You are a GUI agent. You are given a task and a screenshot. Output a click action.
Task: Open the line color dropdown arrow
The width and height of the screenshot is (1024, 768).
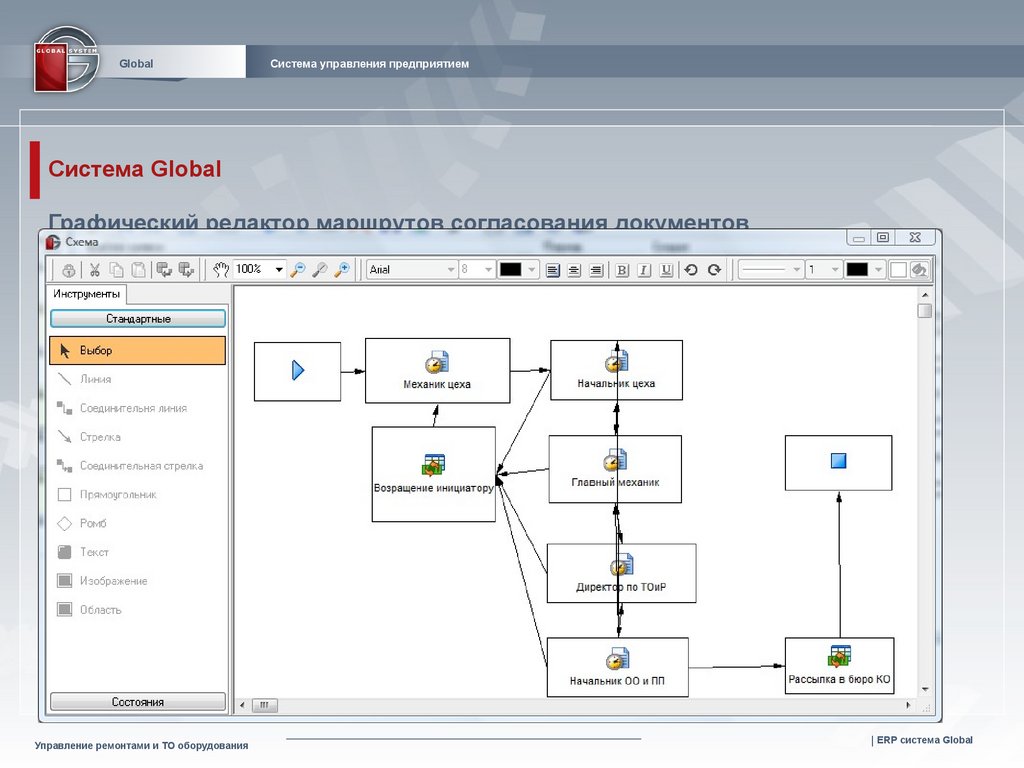878,270
